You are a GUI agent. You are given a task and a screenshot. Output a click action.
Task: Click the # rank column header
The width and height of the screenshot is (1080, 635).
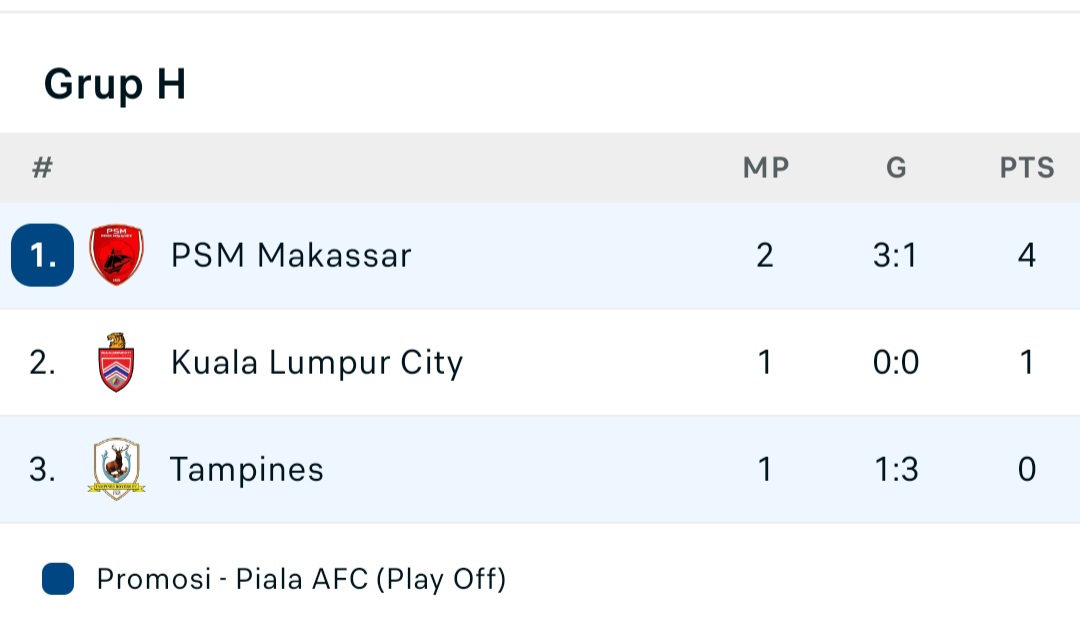43,167
